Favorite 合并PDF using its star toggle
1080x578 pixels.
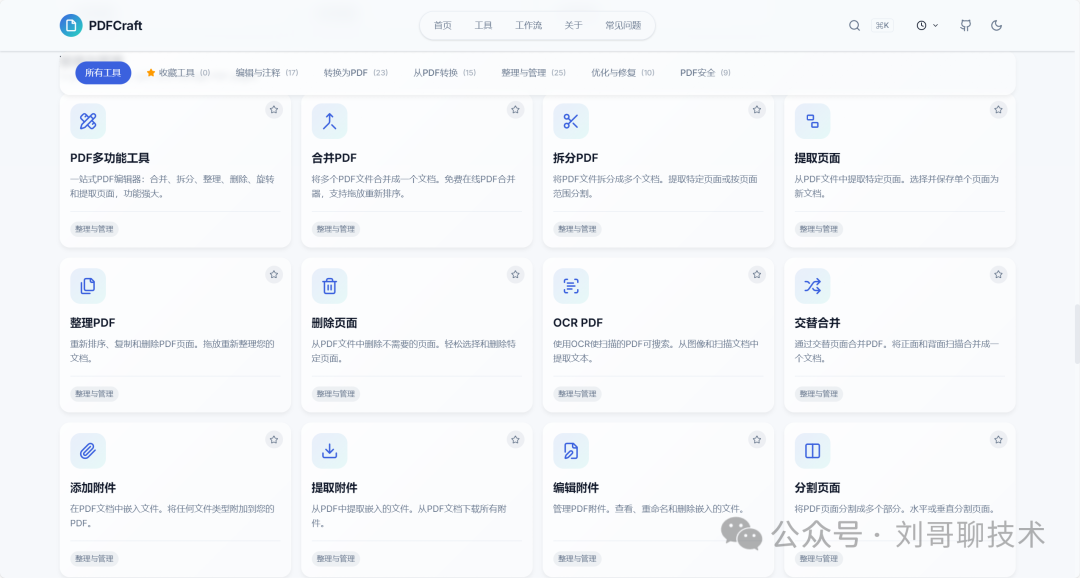click(x=515, y=110)
